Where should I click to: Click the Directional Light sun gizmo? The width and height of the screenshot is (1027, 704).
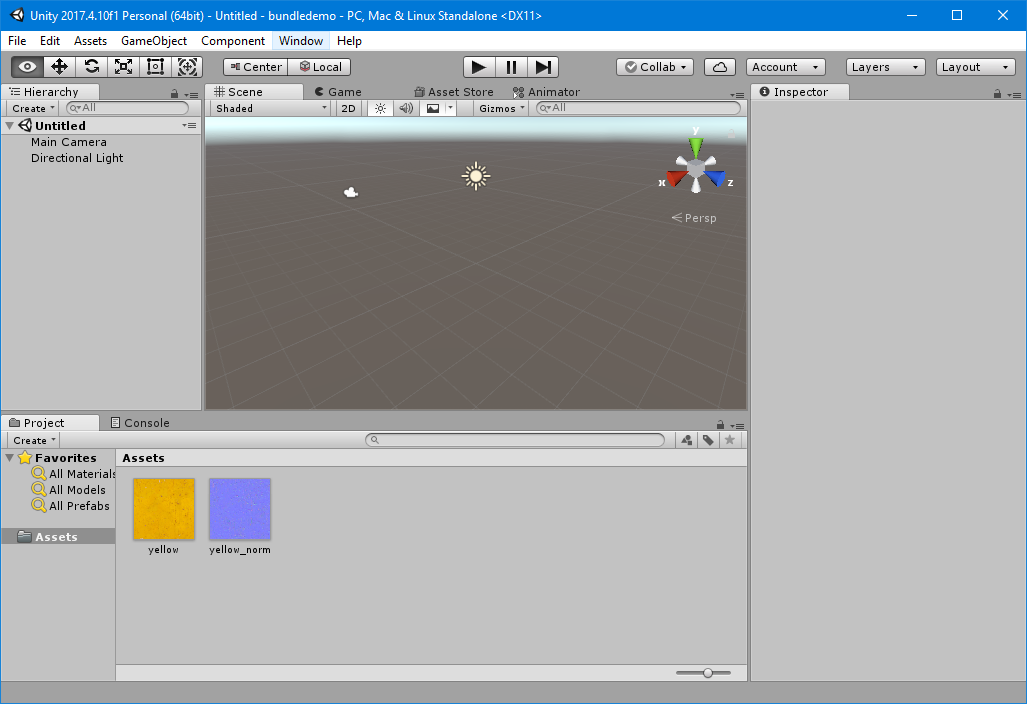[476, 176]
